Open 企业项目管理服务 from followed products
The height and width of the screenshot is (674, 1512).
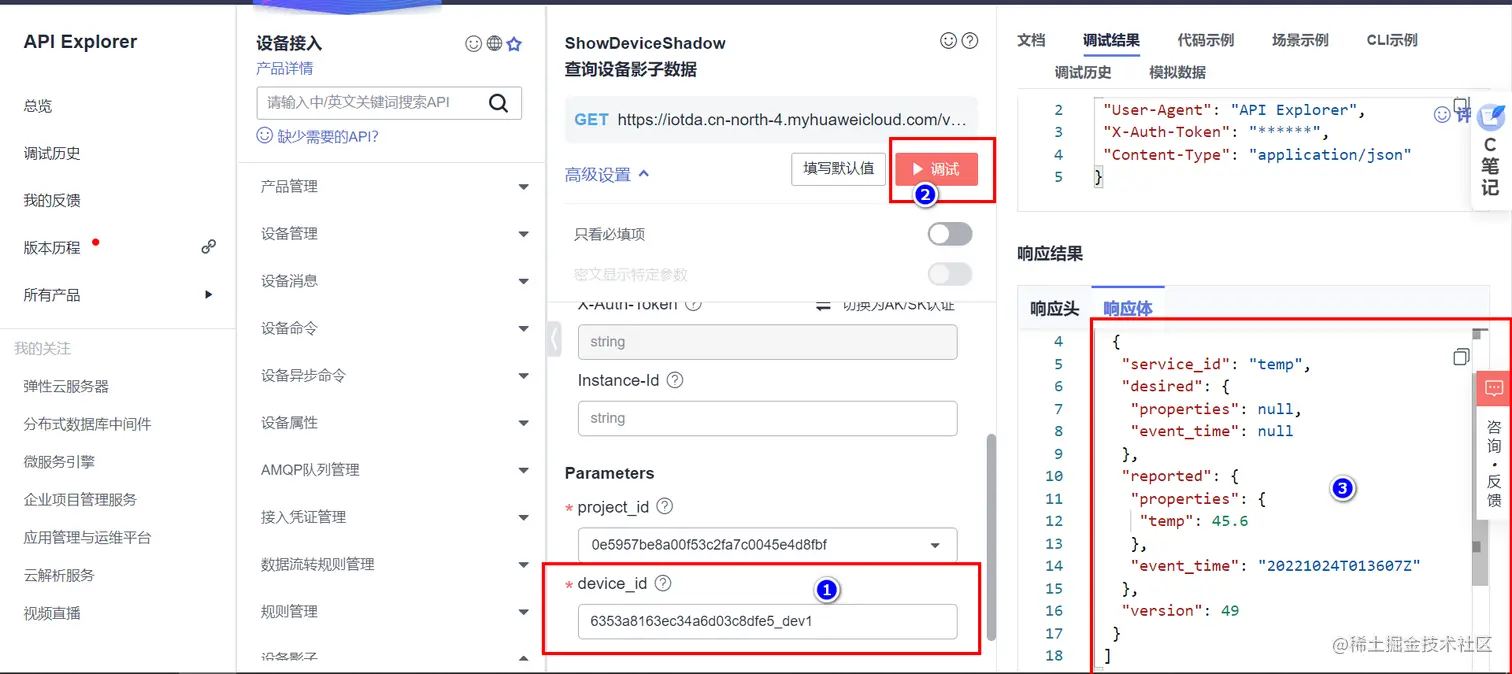click(x=80, y=499)
